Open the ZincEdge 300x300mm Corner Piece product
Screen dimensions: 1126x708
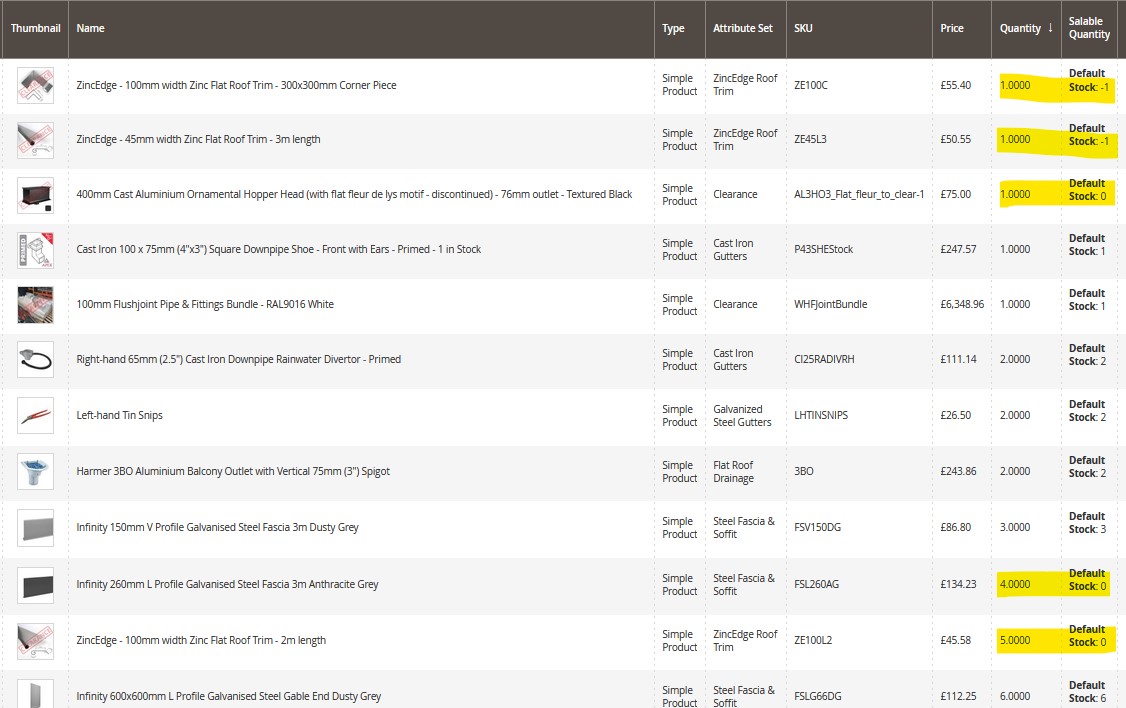234,85
